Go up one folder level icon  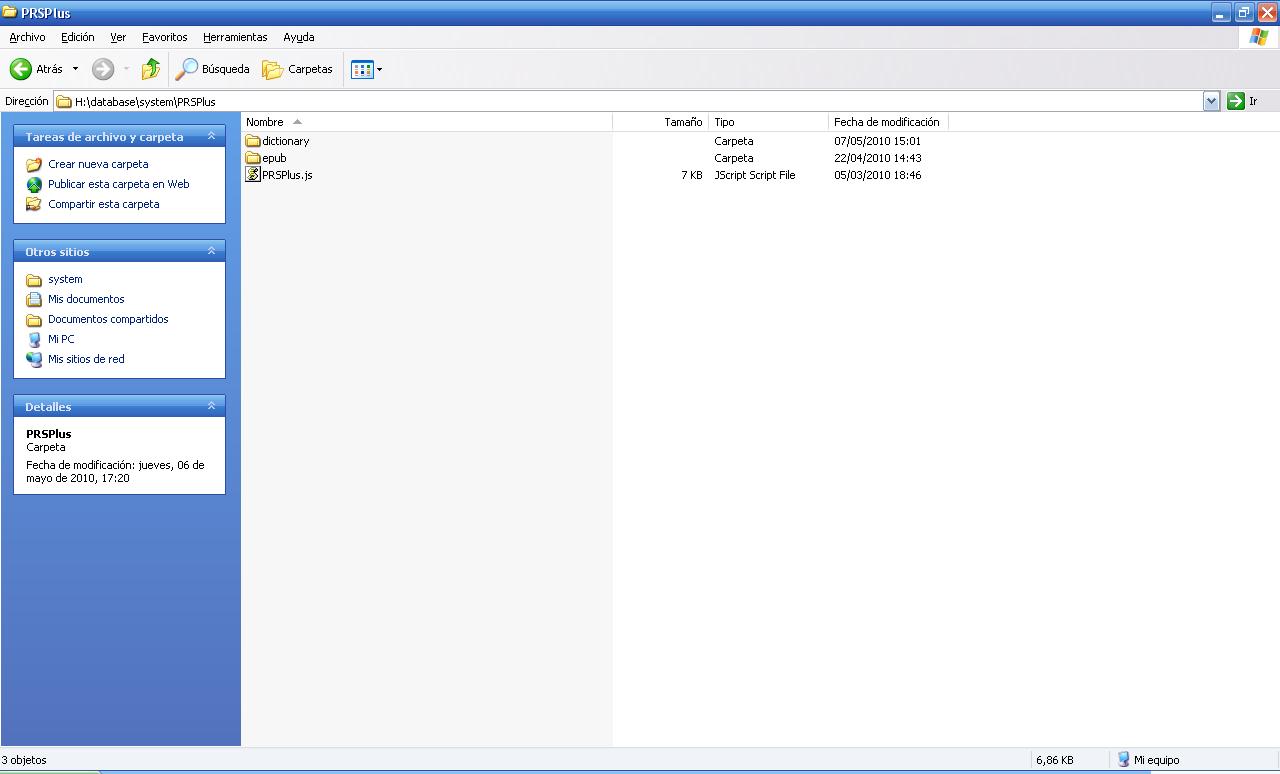151,69
